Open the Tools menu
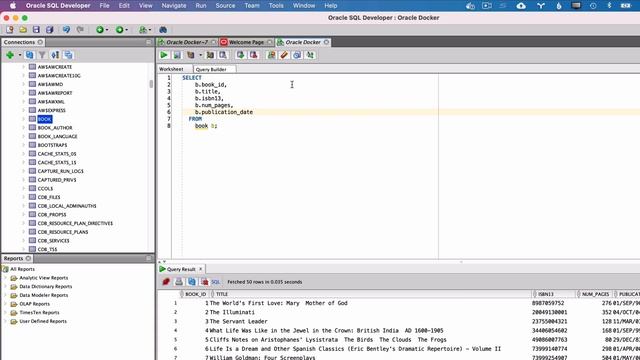The image size is (640, 360). [x=276, y=6]
